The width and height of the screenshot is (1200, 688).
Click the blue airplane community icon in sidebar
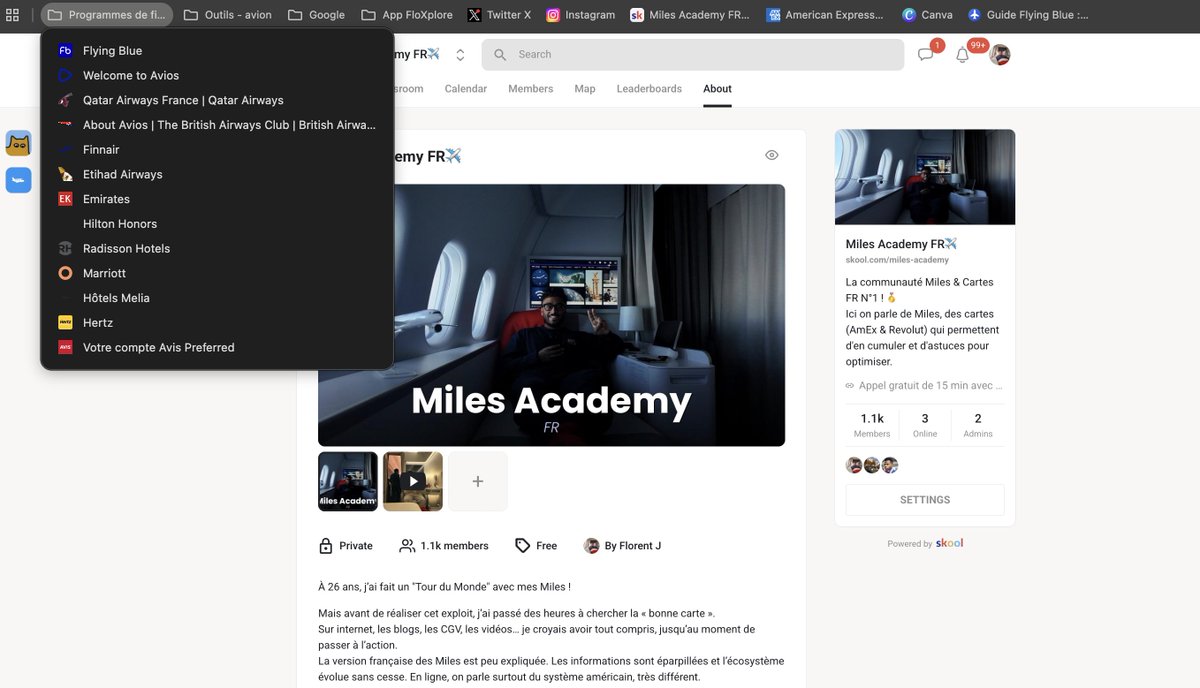pyautogui.click(x=18, y=180)
